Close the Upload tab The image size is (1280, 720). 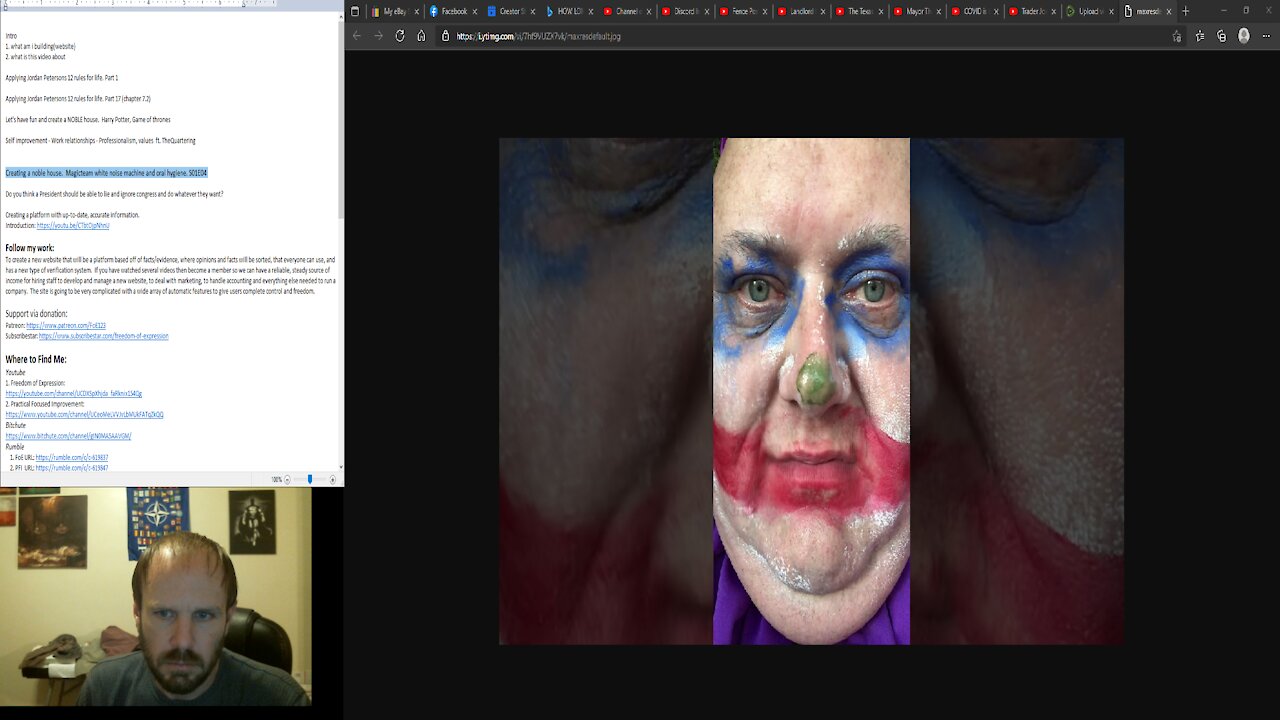click(x=1111, y=11)
